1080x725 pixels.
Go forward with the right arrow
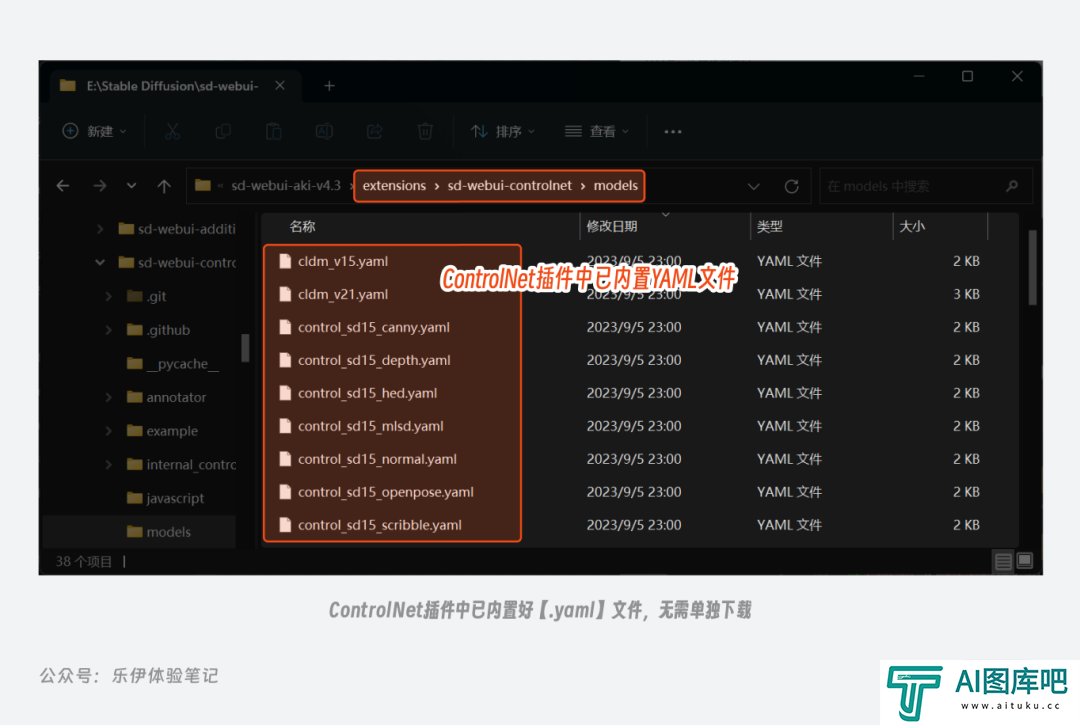(100, 186)
